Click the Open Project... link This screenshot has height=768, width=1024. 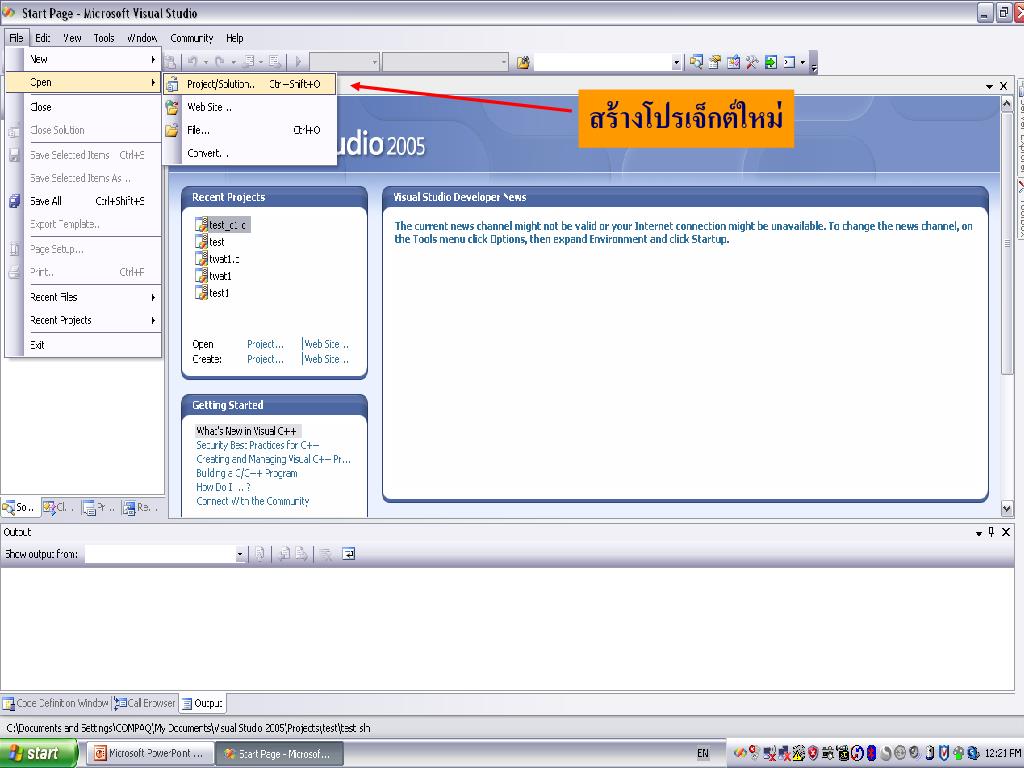point(265,344)
